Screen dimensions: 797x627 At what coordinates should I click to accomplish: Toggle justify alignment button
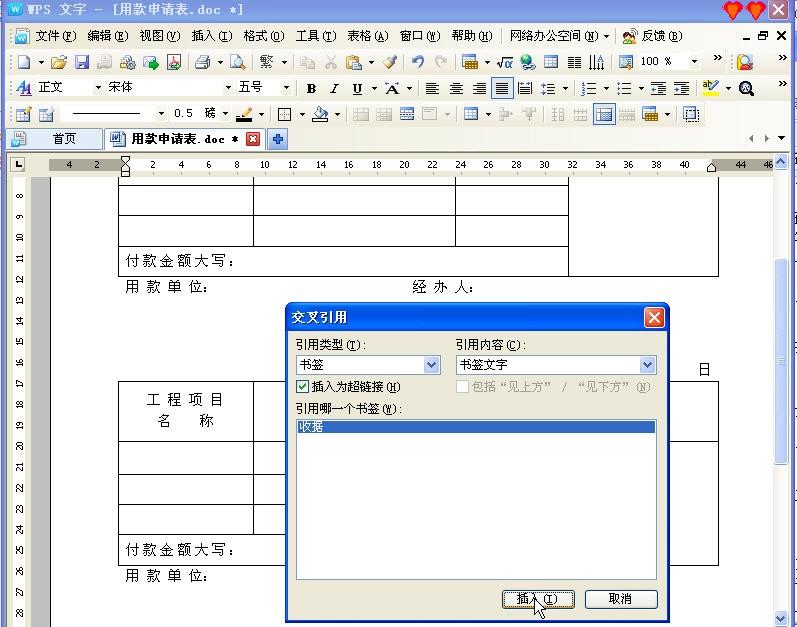click(x=502, y=89)
